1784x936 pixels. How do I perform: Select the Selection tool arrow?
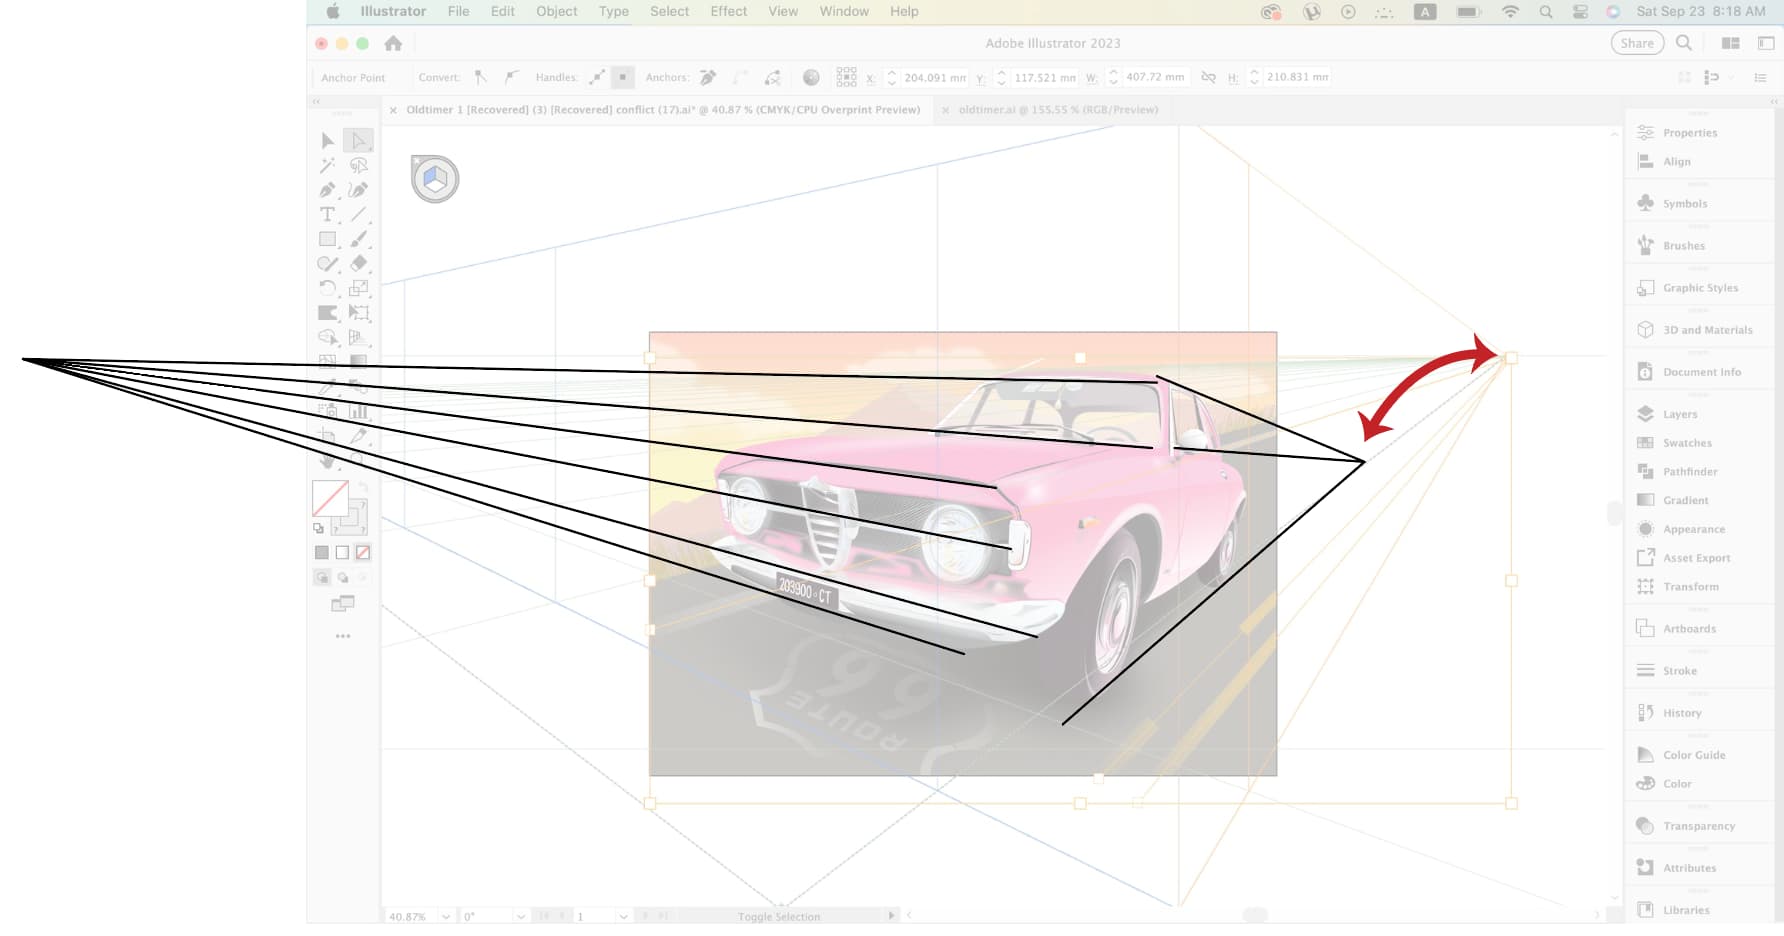[x=327, y=141]
